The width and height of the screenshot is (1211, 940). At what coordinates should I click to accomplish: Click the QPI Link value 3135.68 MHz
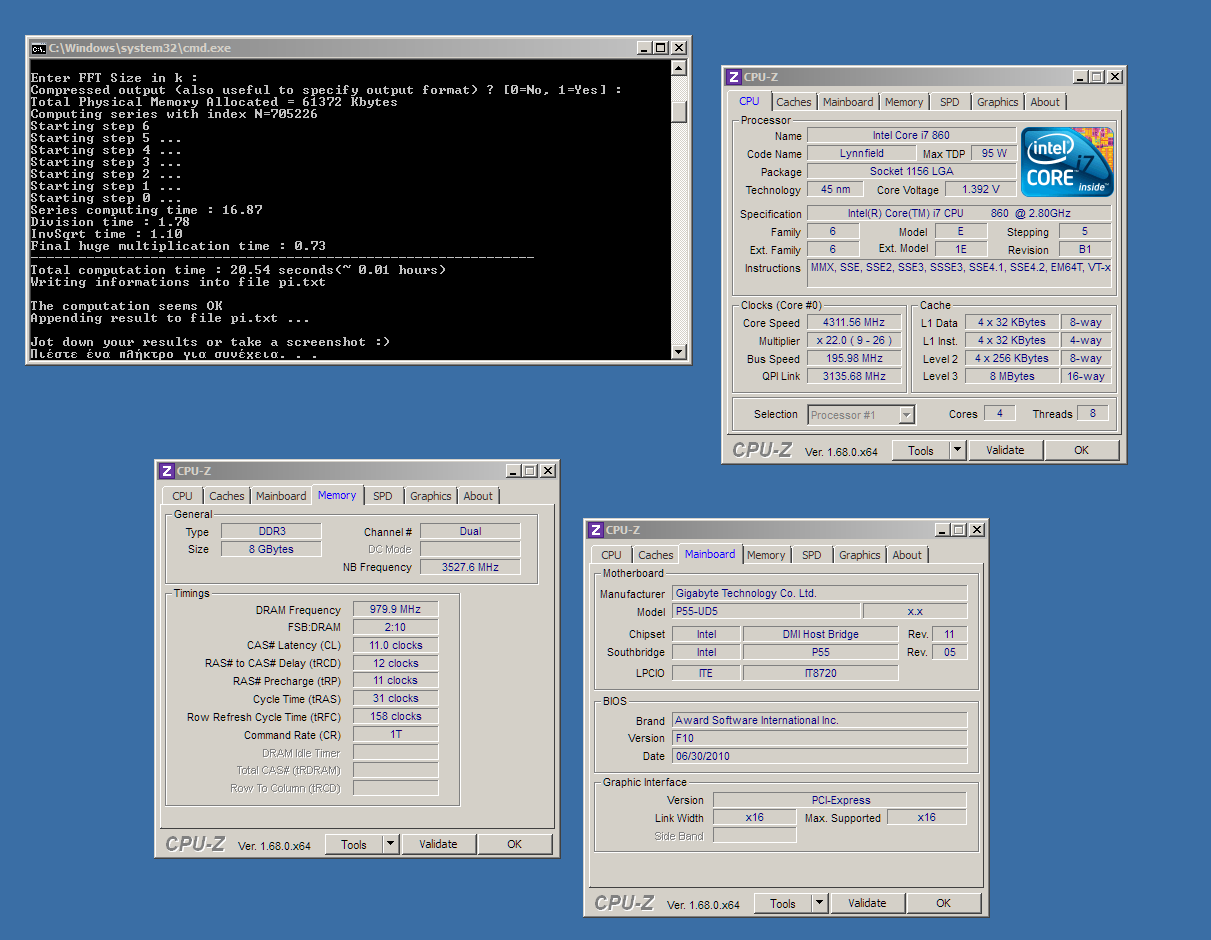854,376
